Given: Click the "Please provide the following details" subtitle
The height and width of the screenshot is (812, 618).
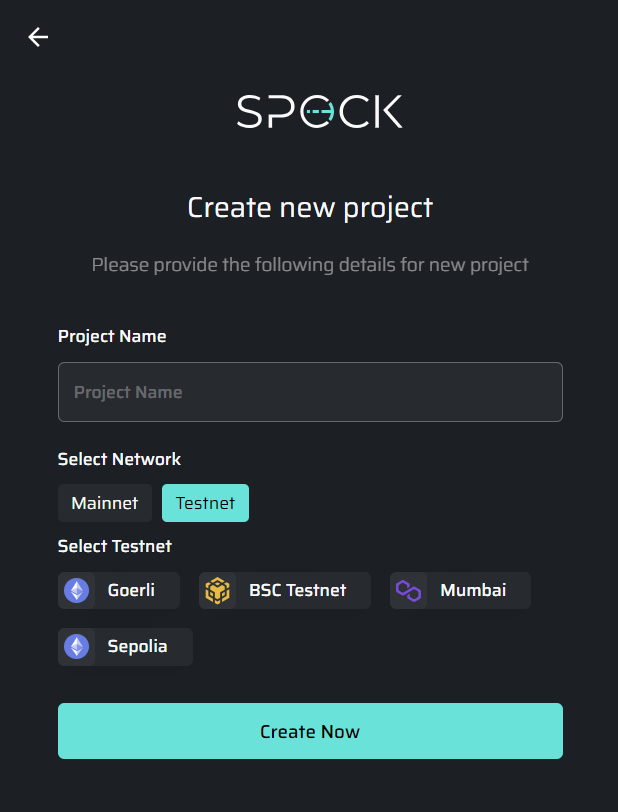Looking at the screenshot, I should pos(310,265).
